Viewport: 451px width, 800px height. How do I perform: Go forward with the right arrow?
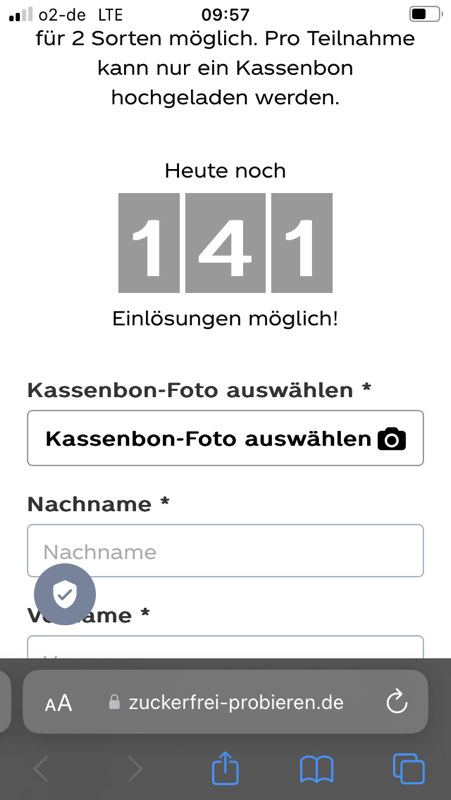(135, 769)
